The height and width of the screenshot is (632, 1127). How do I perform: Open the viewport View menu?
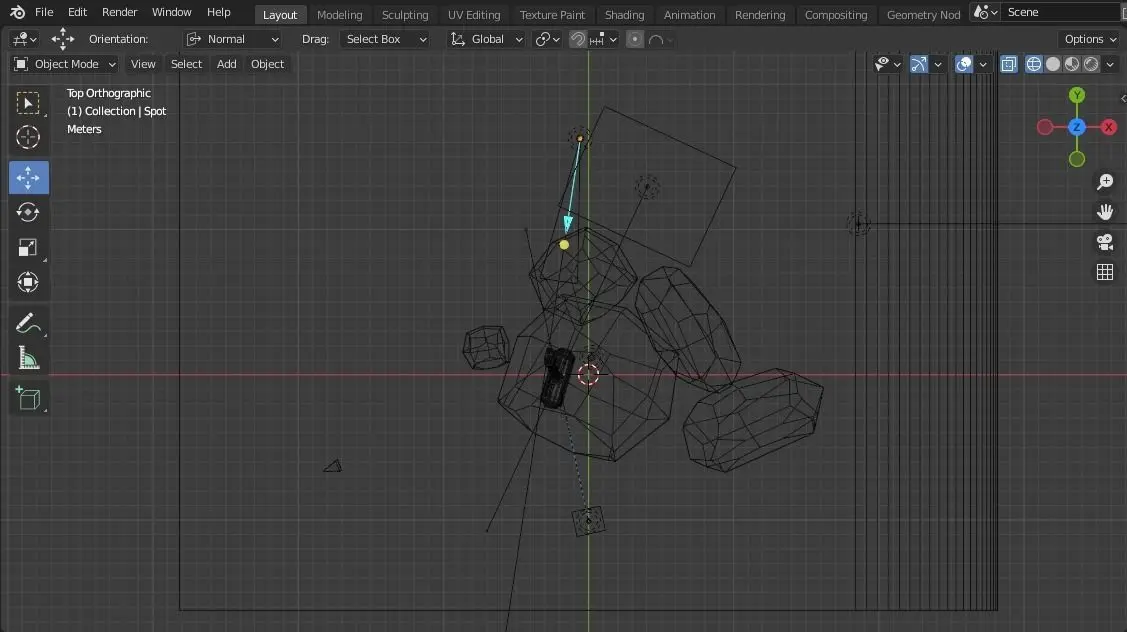point(143,64)
